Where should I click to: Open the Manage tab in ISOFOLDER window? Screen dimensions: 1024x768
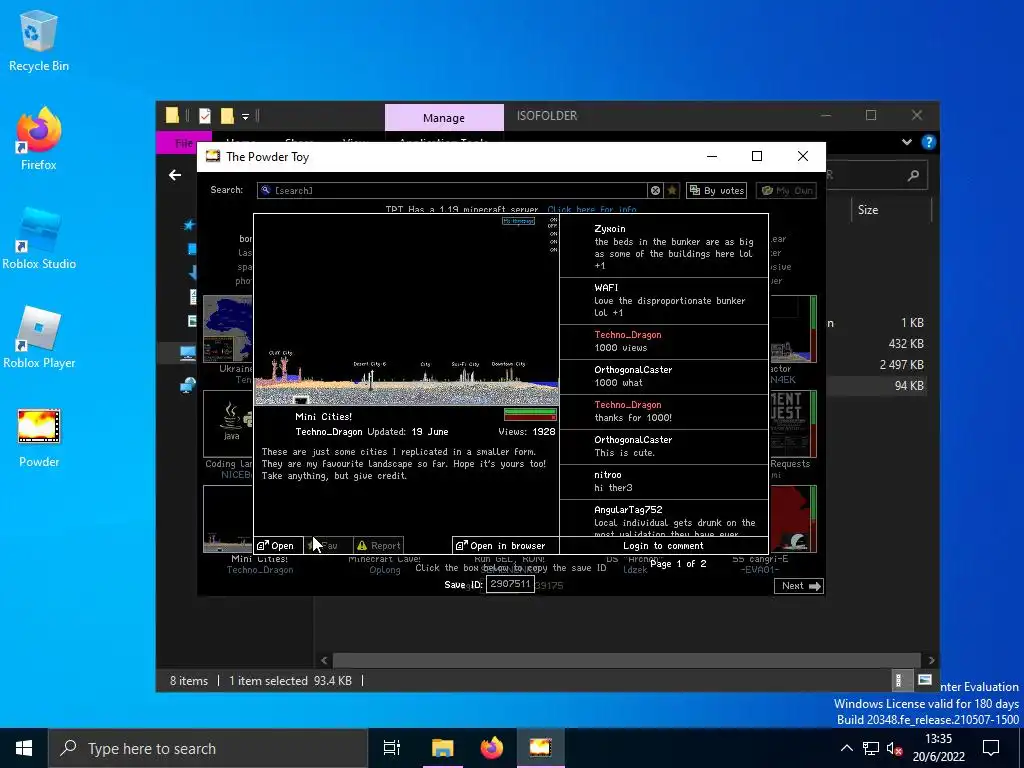pos(444,118)
